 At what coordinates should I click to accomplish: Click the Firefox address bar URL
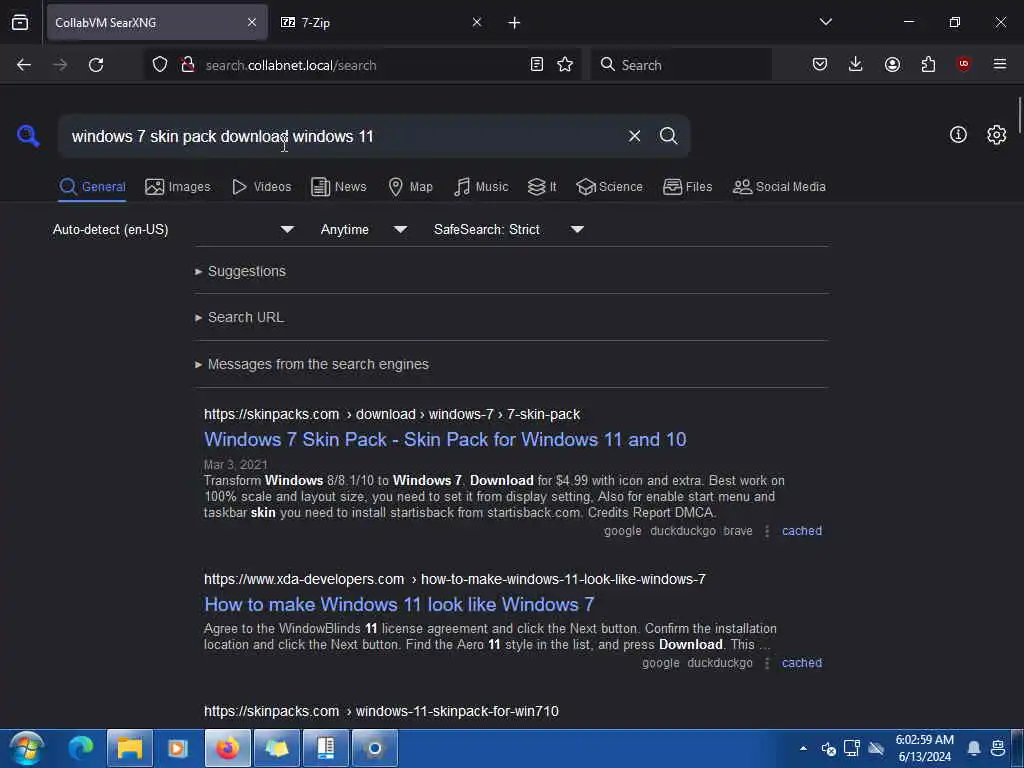click(x=291, y=65)
